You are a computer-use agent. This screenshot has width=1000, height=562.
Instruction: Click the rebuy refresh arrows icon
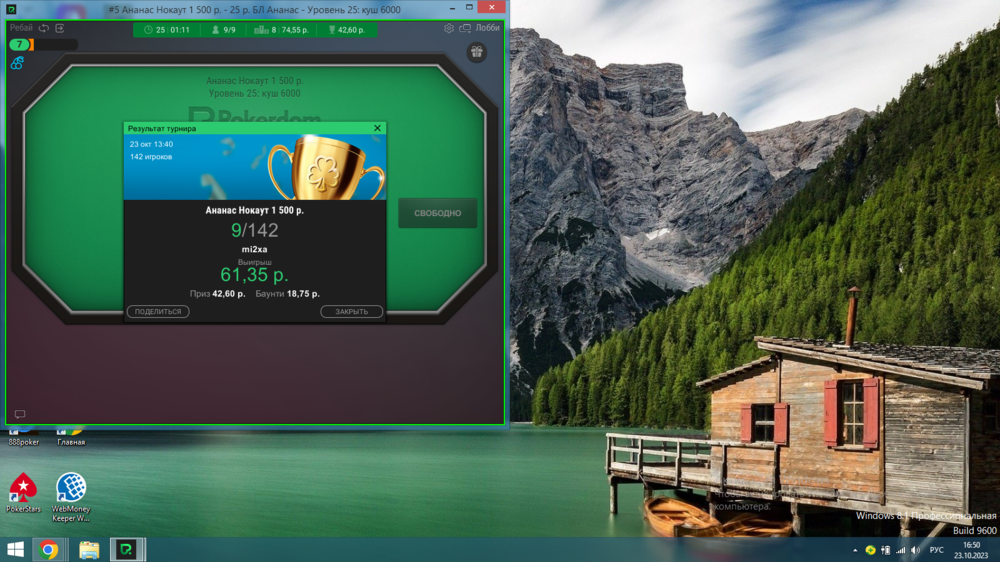click(x=44, y=29)
